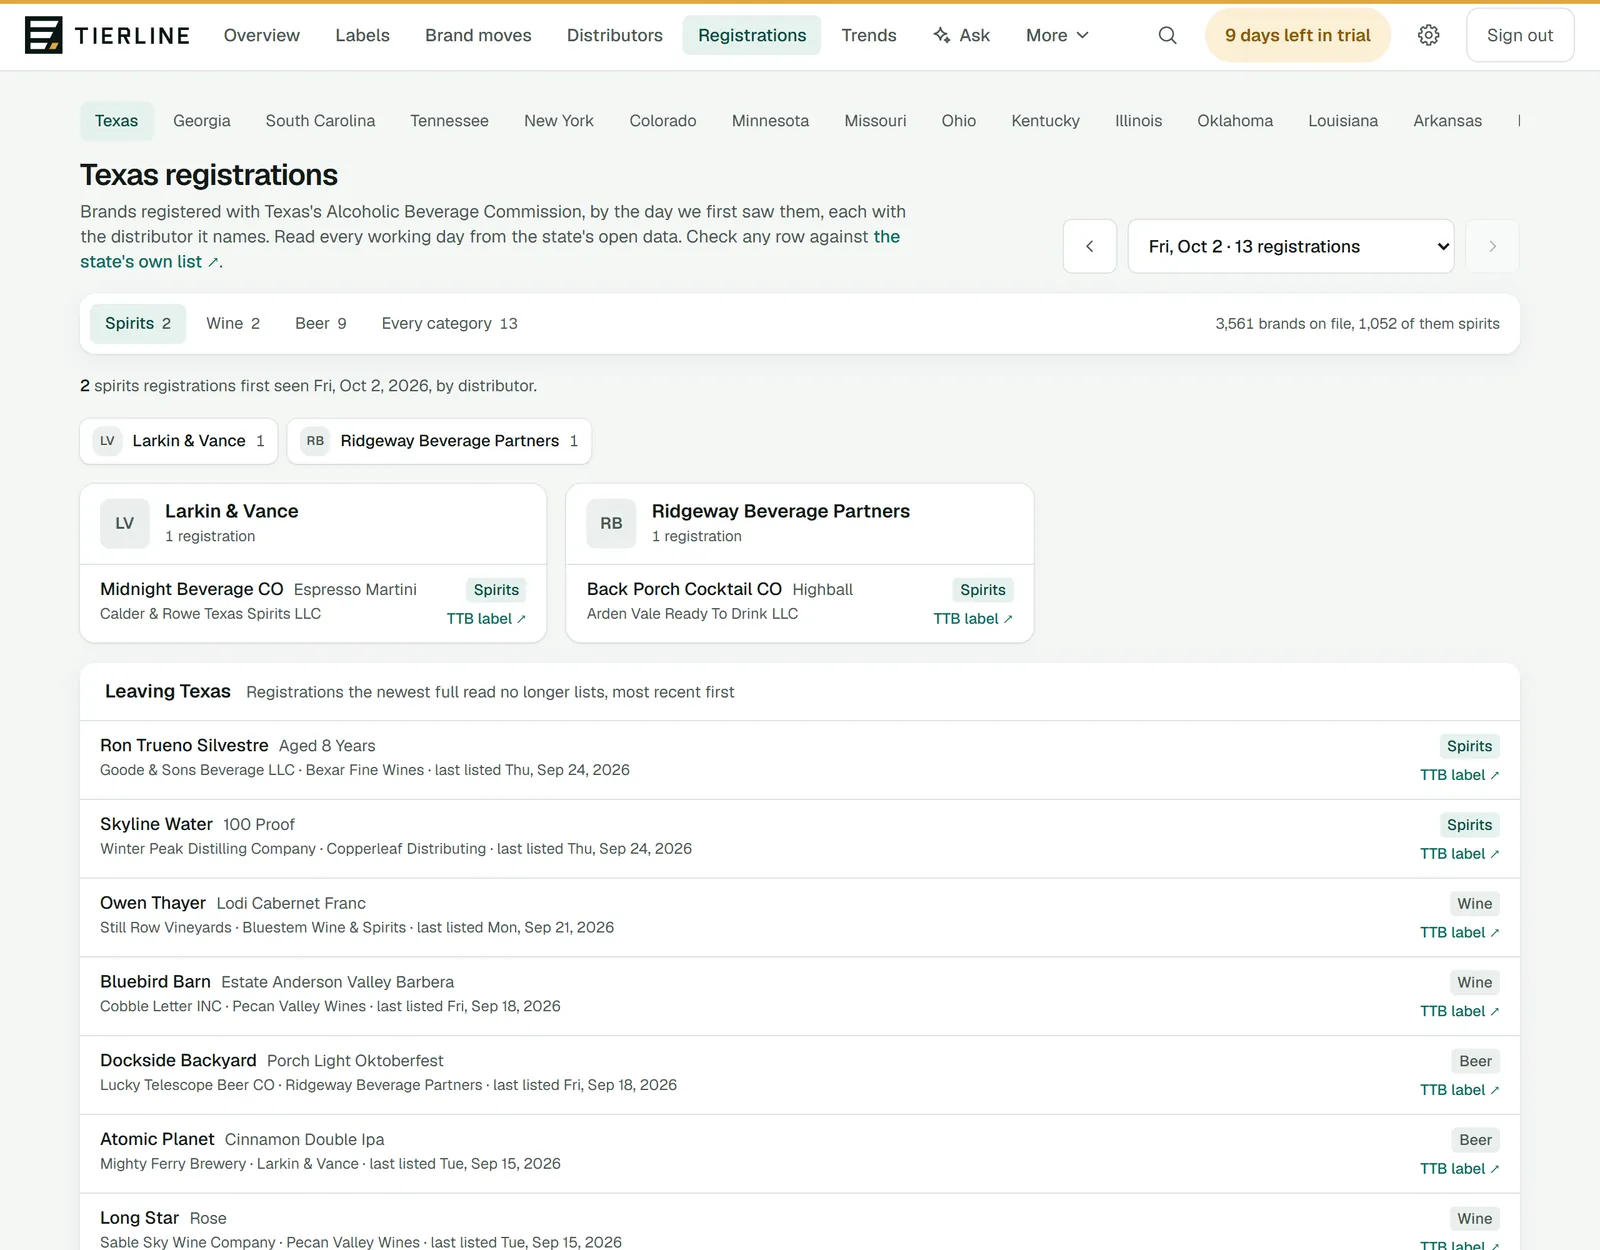Image resolution: width=1600 pixels, height=1250 pixels.
Task: Switch to Colorado registrations
Action: coord(663,121)
